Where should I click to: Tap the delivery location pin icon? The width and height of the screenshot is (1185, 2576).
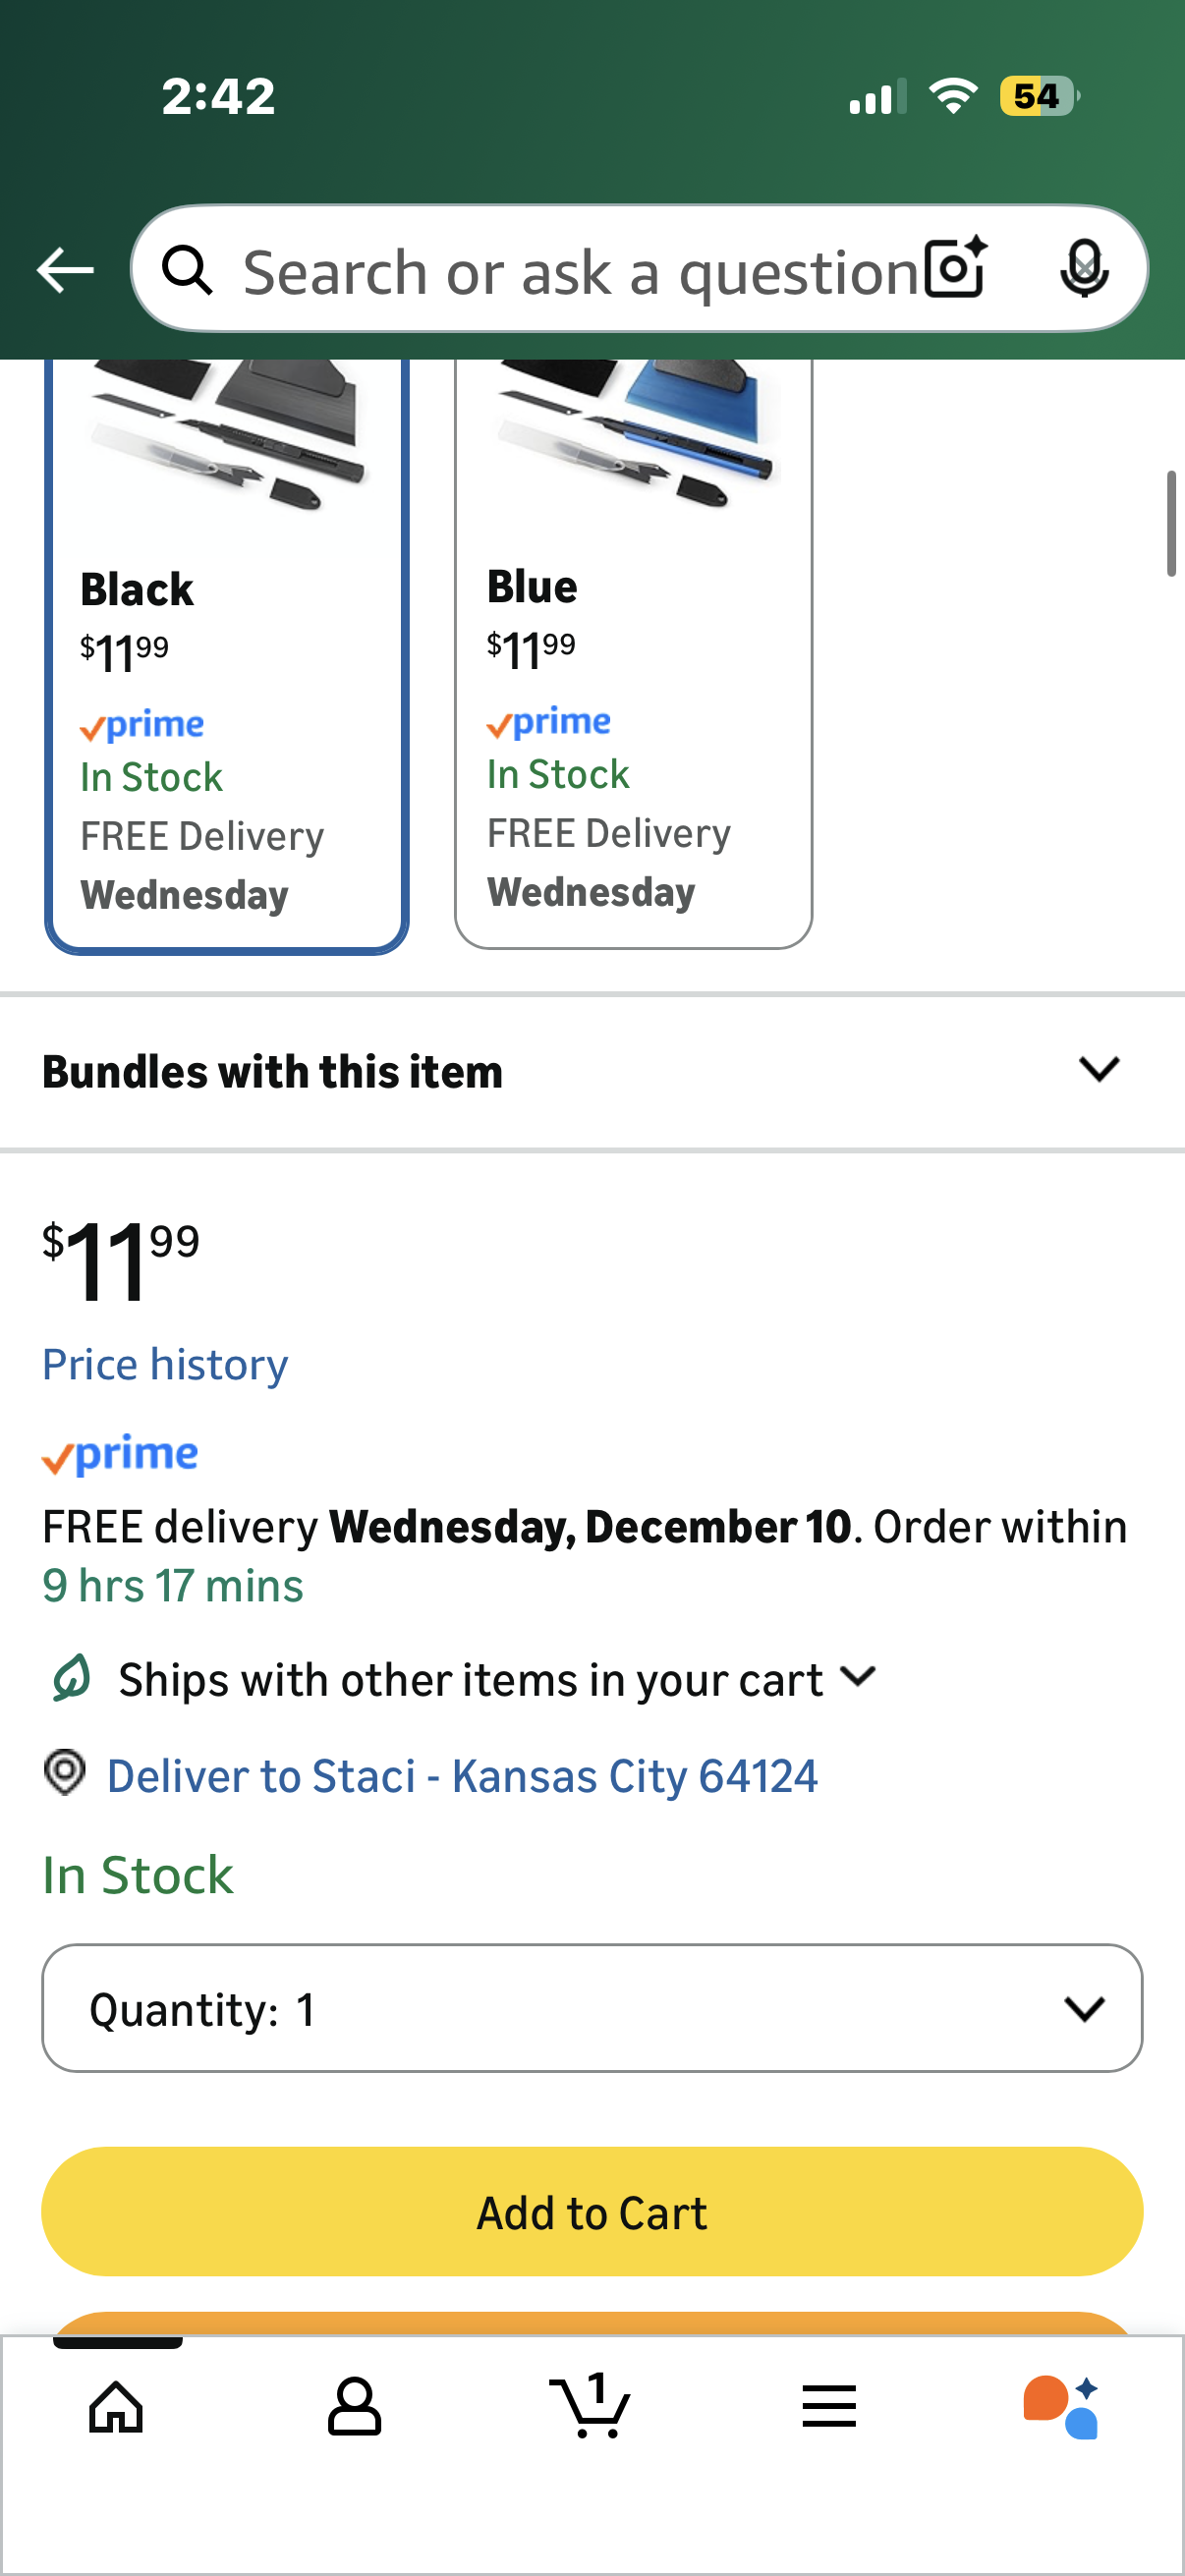(65, 1773)
